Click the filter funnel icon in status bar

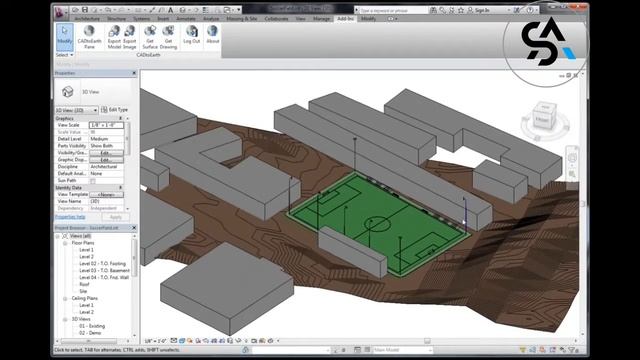click(572, 350)
